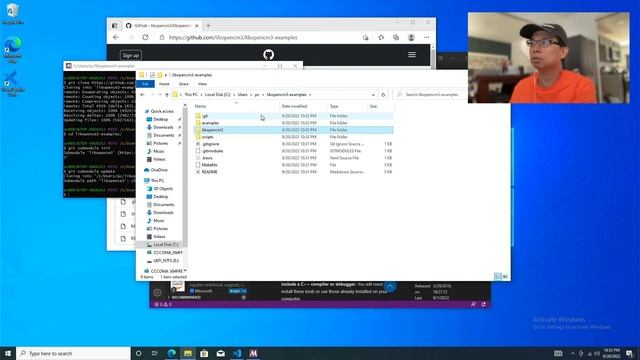Open UEFI_NTFS drive in navigation pane
Image resolution: width=640 pixels, height=360 pixels.
click(x=166, y=260)
